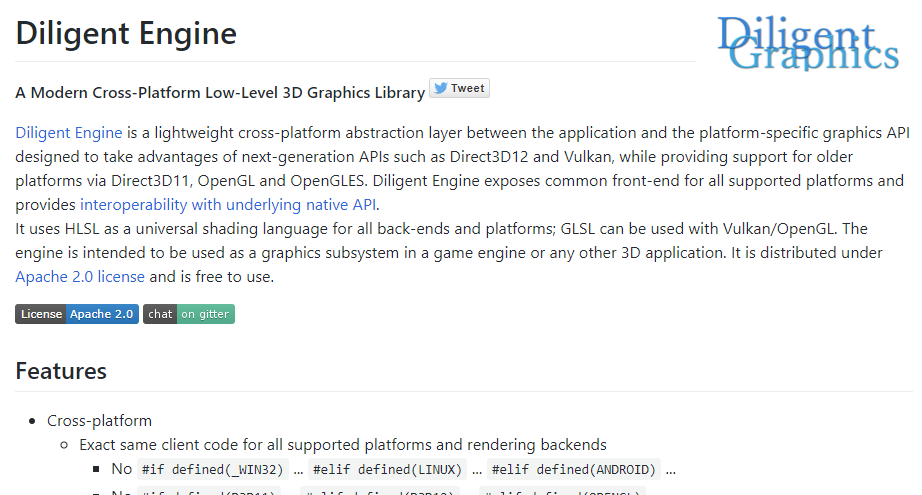Click the #if defined(_WIN32) code snippet
The height and width of the screenshot is (495, 922).
pyautogui.click(x=213, y=470)
